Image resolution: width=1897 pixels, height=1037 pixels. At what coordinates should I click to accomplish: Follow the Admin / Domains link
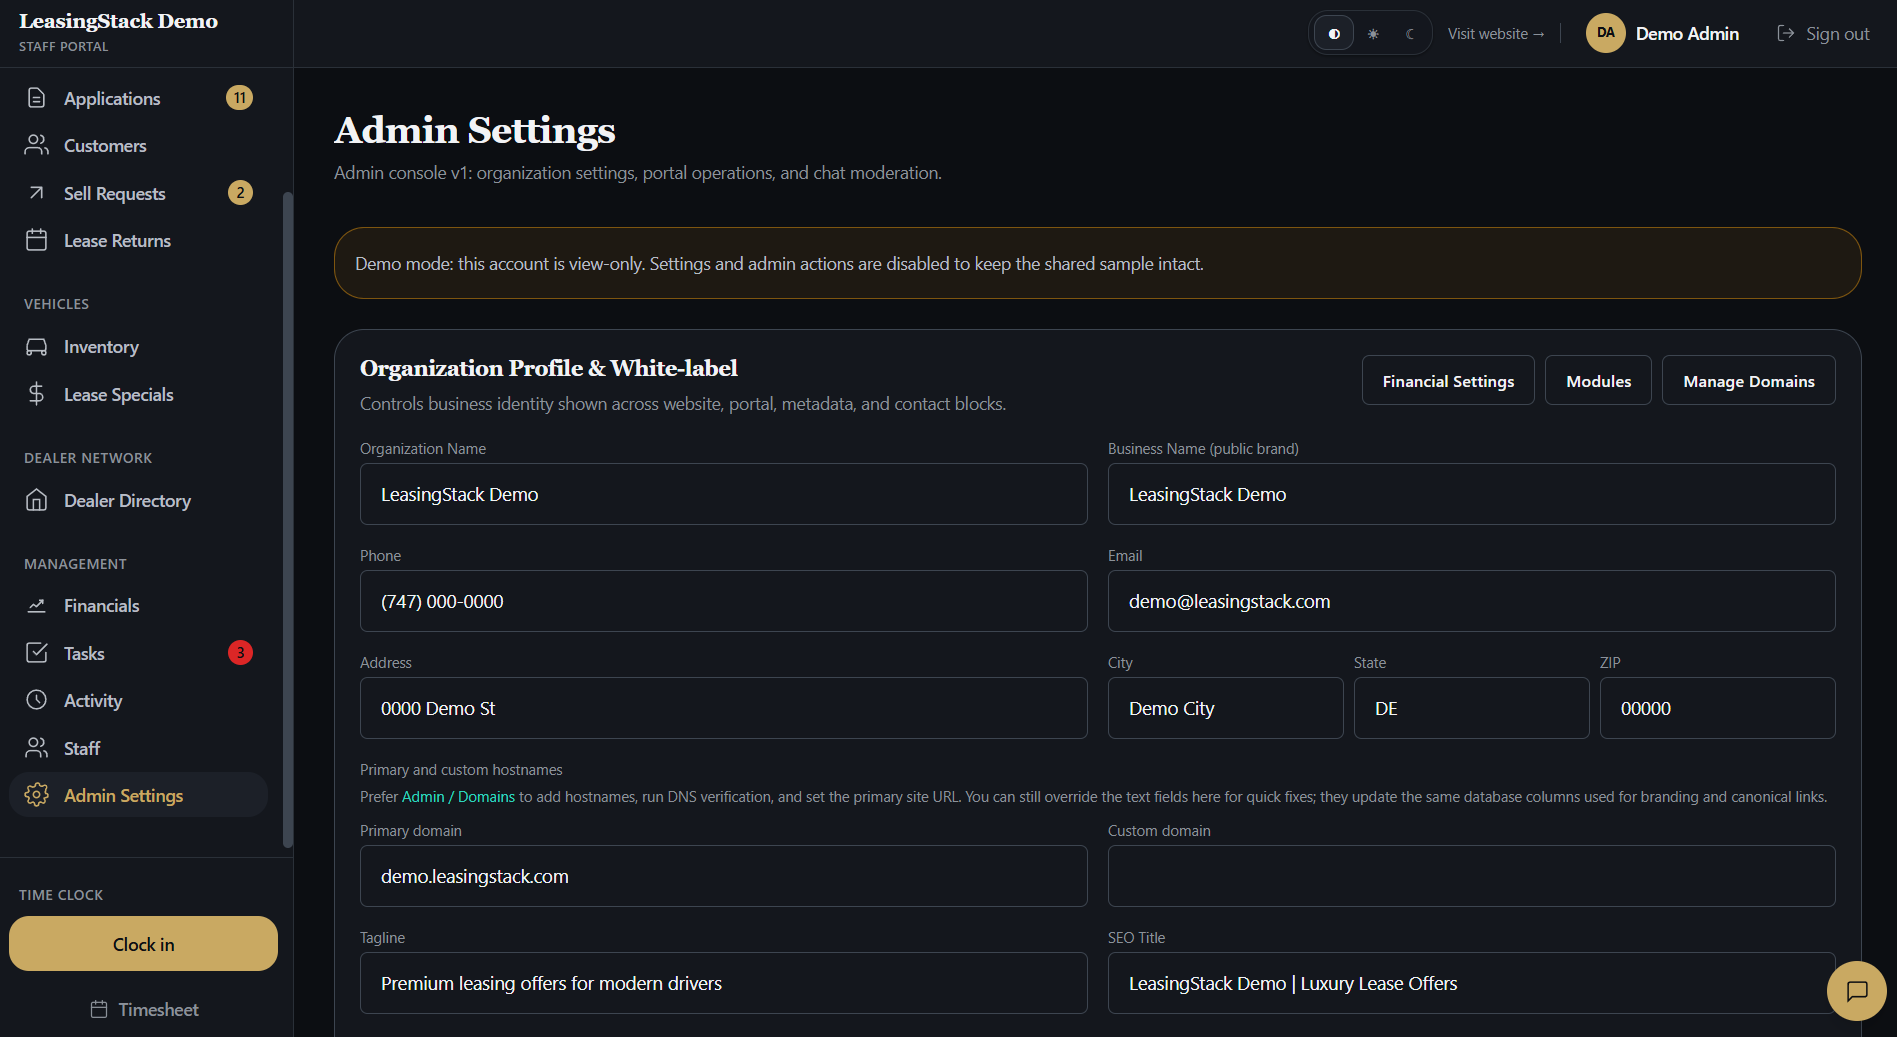click(458, 797)
